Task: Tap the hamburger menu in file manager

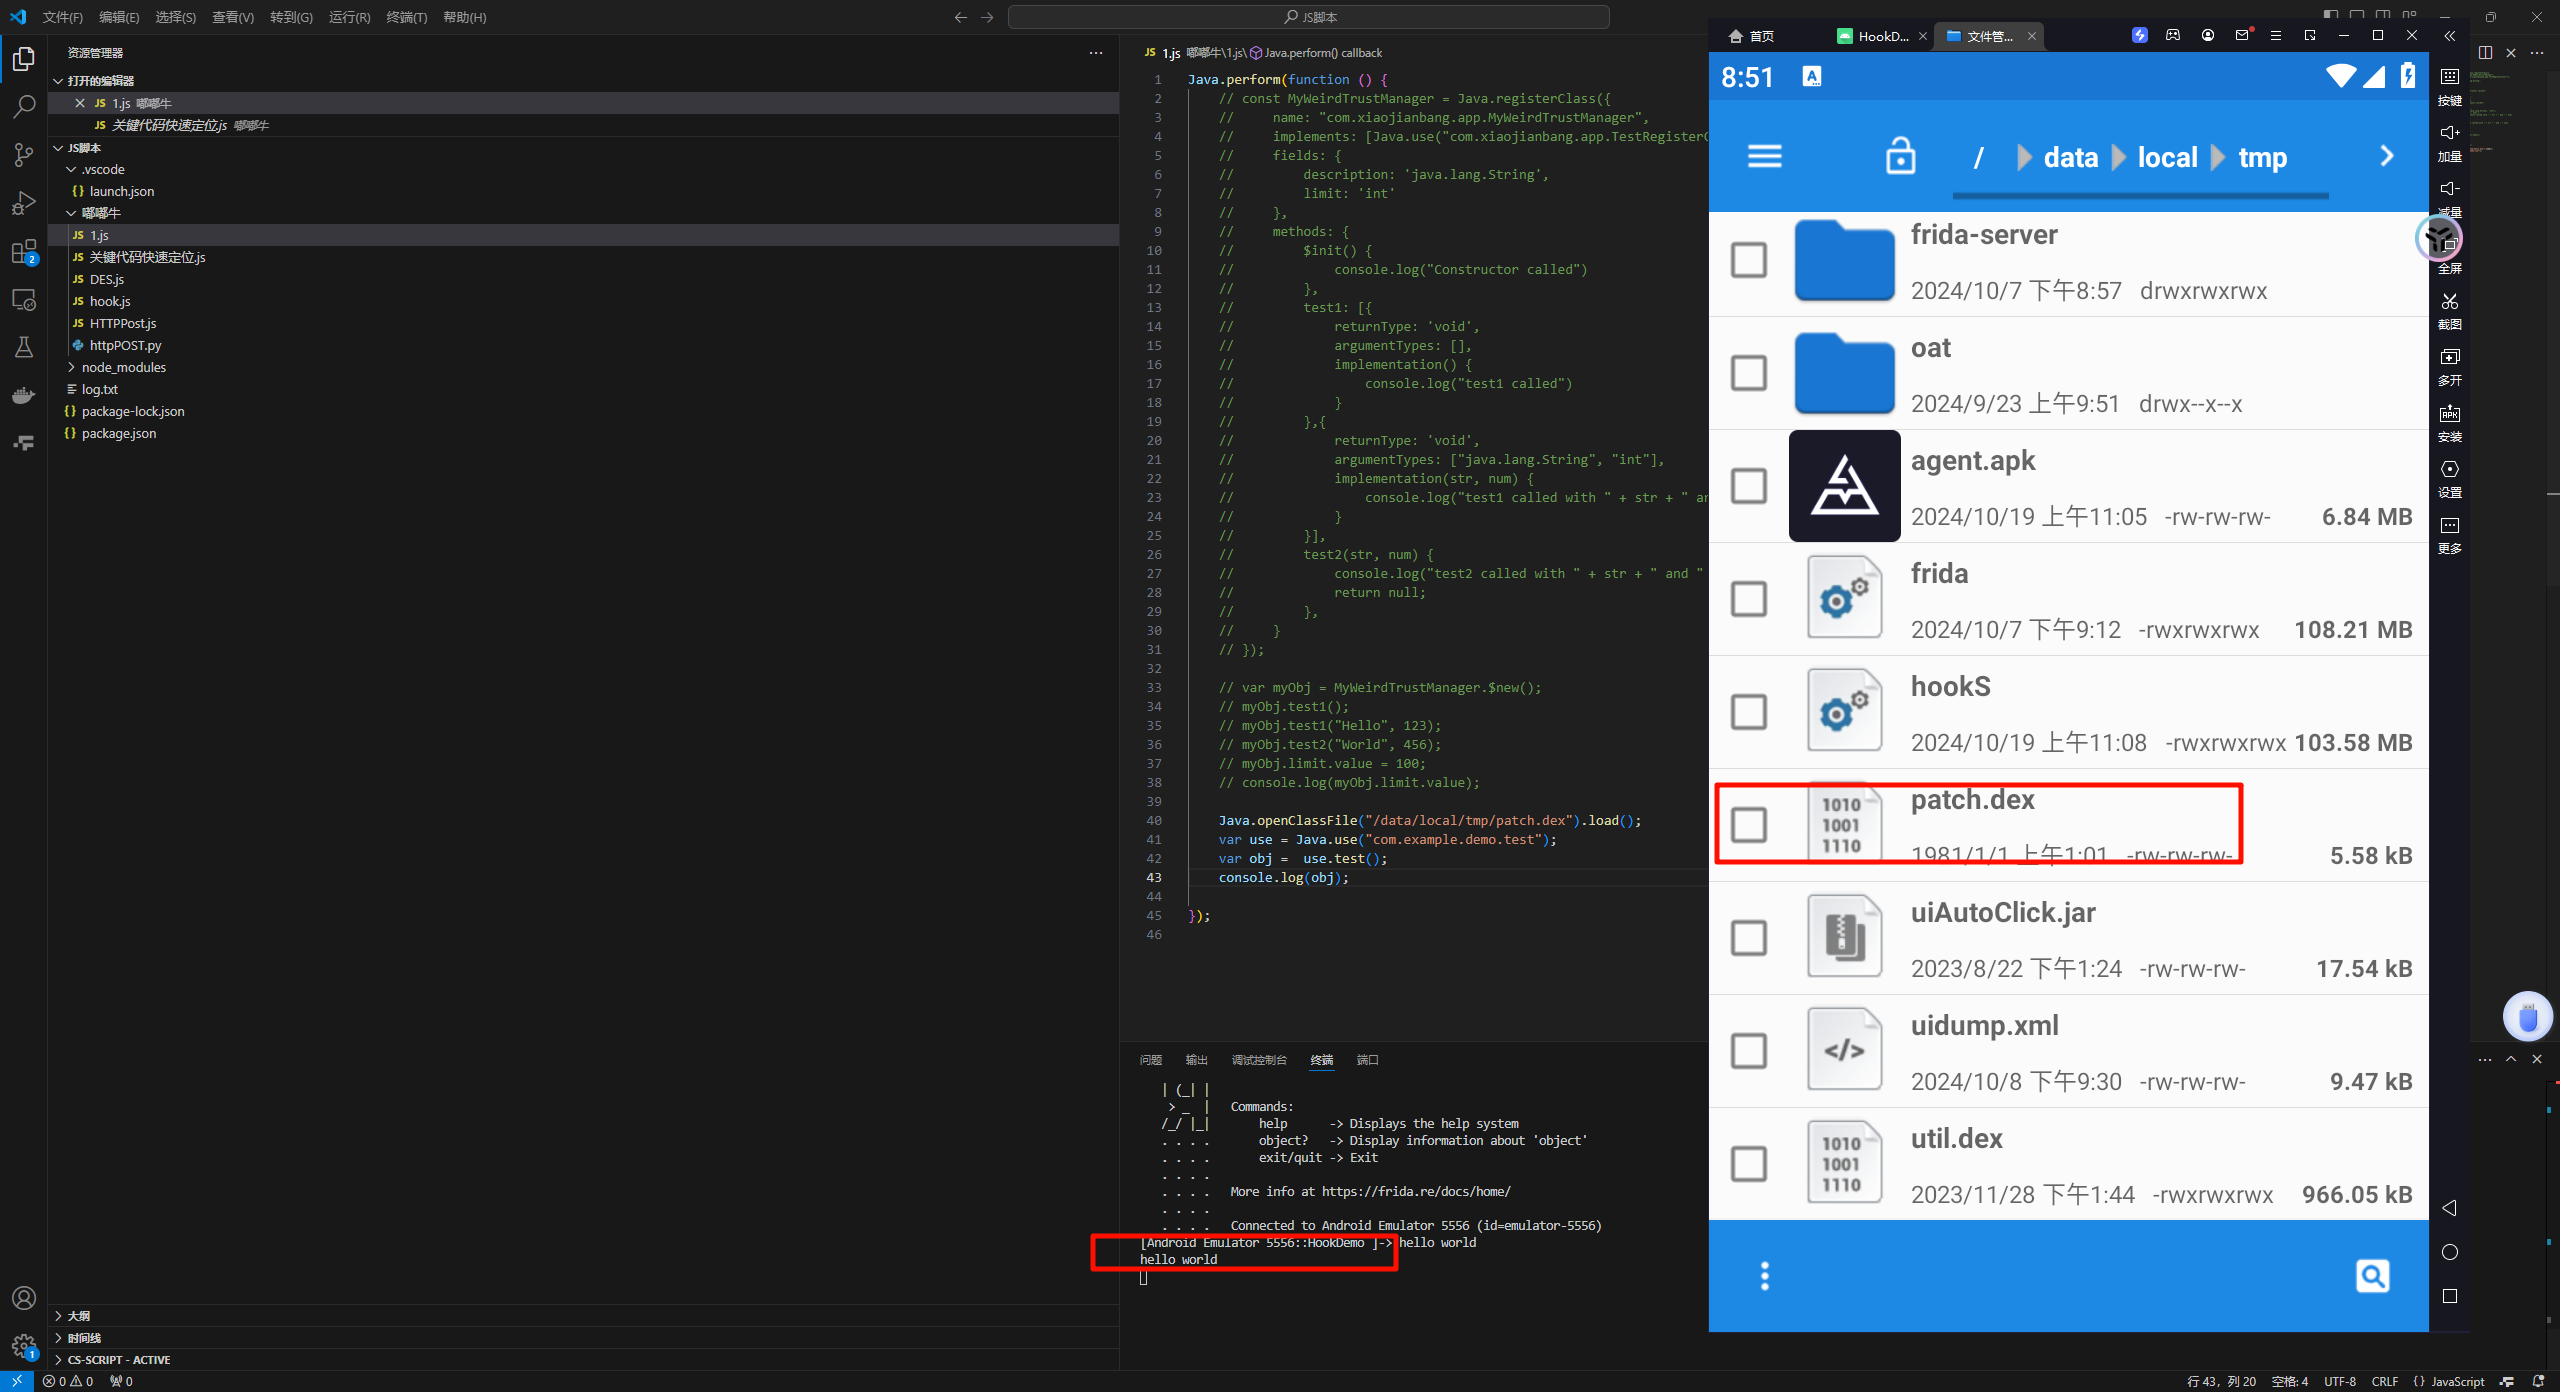Action: coord(1764,157)
